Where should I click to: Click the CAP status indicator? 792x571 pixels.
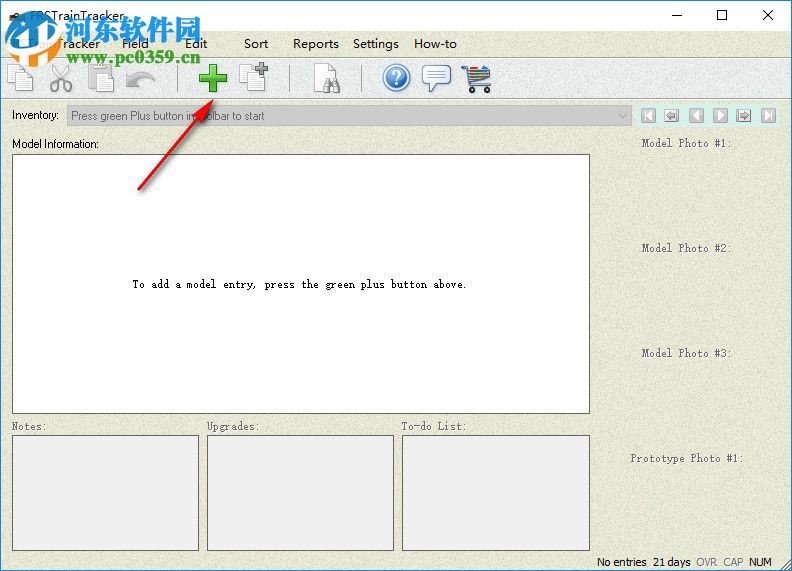tap(733, 562)
